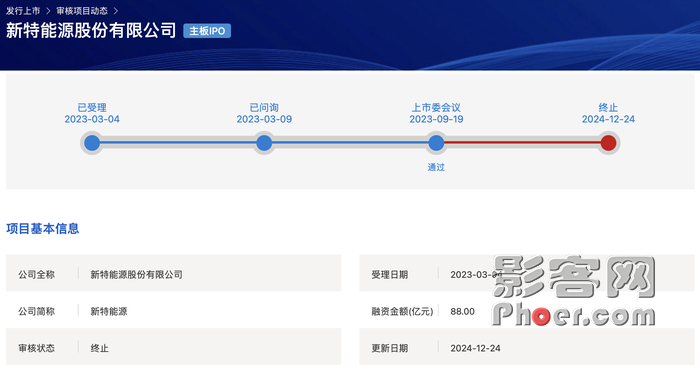Click the 主板IPO badge
Screen dimensions: 700x371
[207, 31]
